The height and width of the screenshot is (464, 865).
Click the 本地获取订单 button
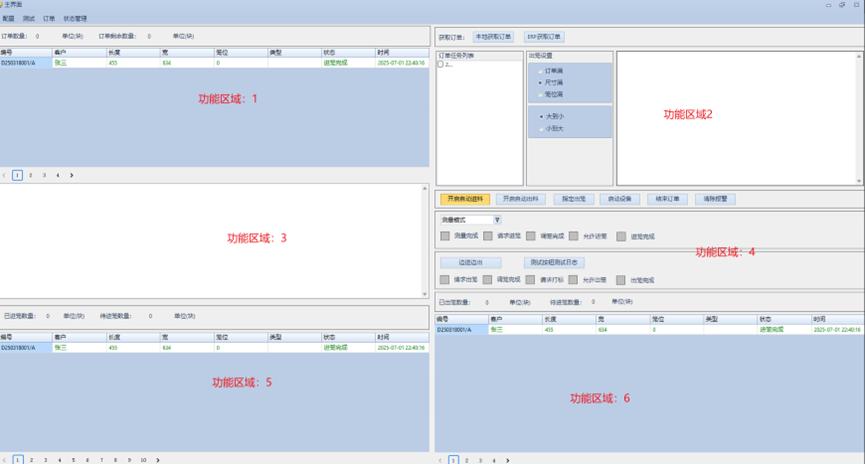click(493, 37)
